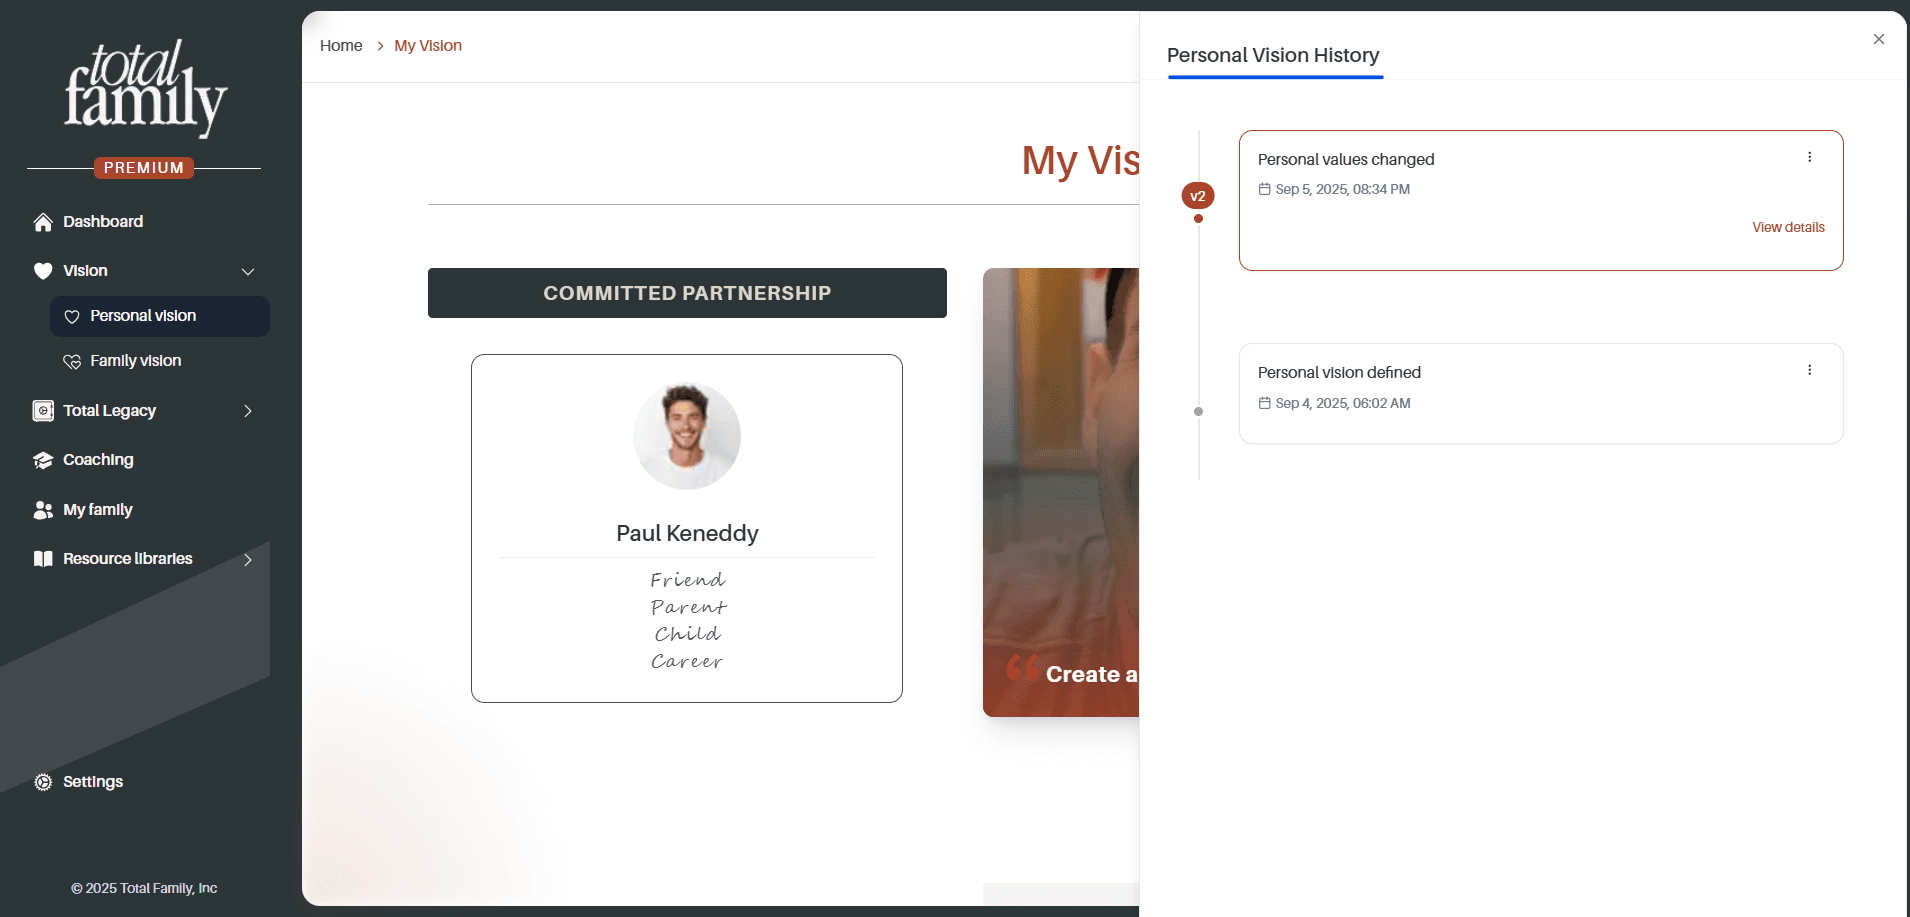Click the Settings gear icon
The width and height of the screenshot is (1910, 917).
point(43,782)
